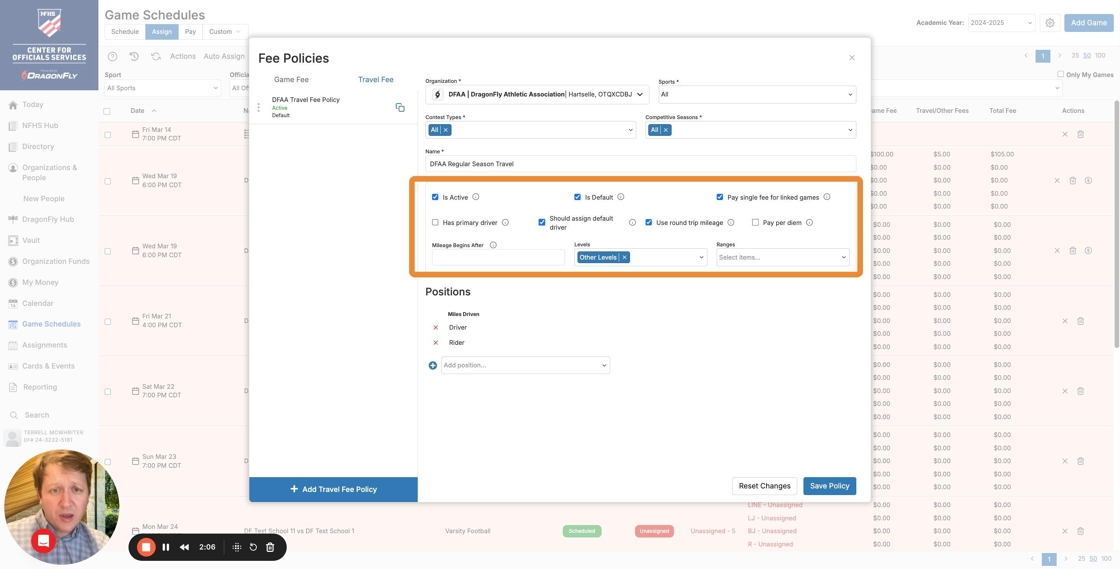Open the Add position dropdown
Image resolution: width=1120 pixels, height=569 pixels.
coord(525,366)
